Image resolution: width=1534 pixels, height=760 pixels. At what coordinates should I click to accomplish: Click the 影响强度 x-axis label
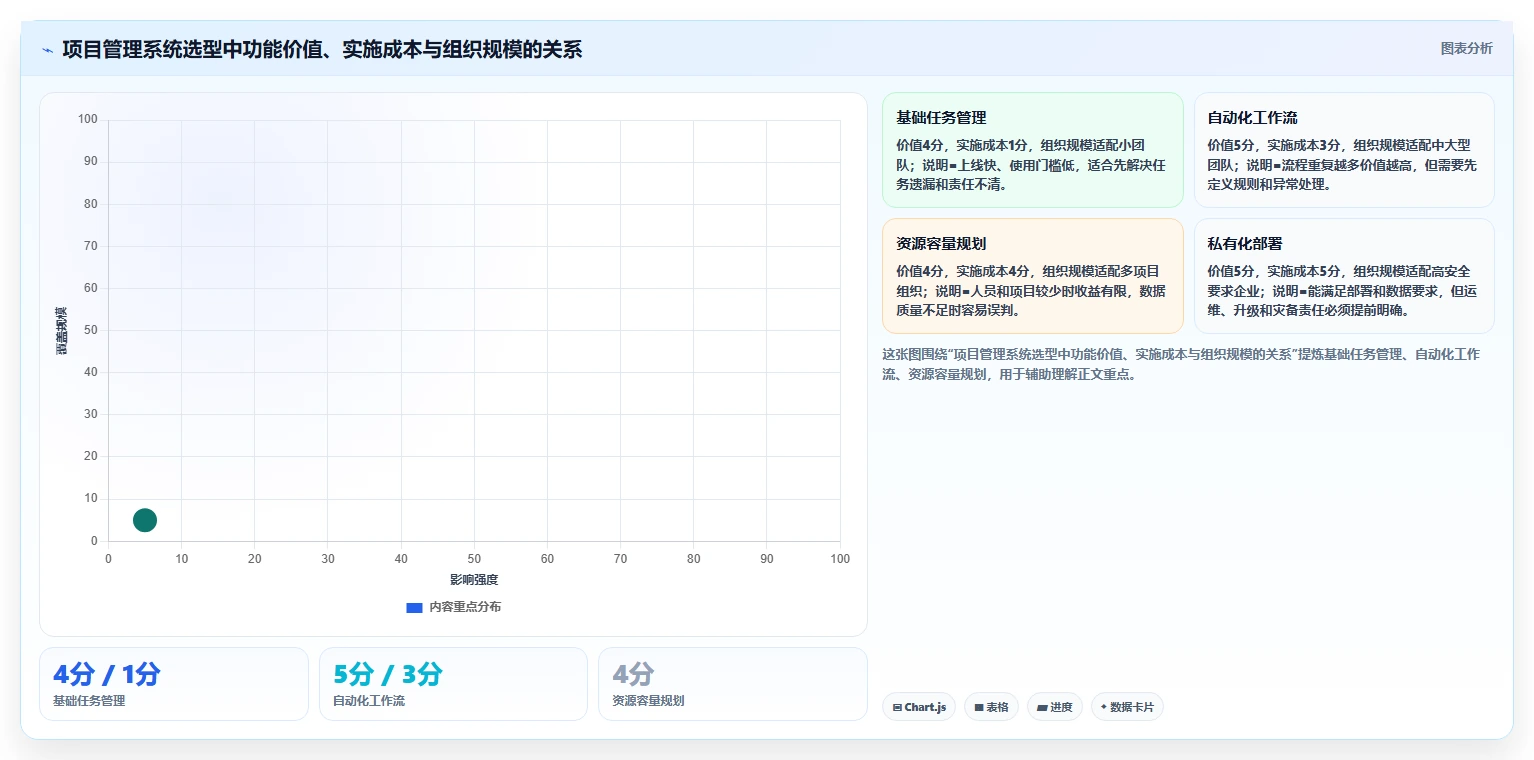(x=474, y=580)
